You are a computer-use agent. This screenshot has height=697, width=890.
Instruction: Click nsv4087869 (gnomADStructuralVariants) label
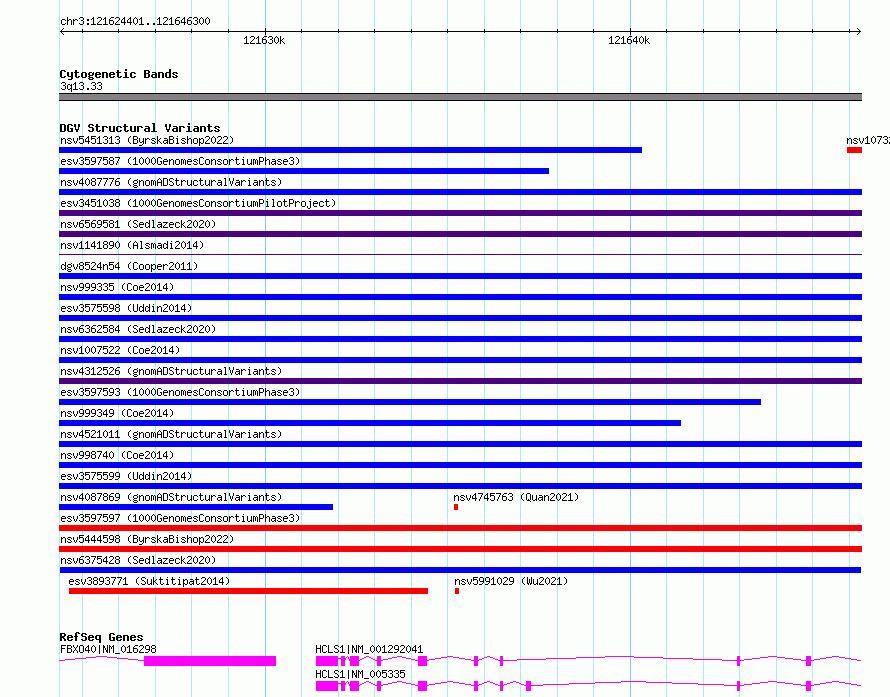[x=171, y=497]
